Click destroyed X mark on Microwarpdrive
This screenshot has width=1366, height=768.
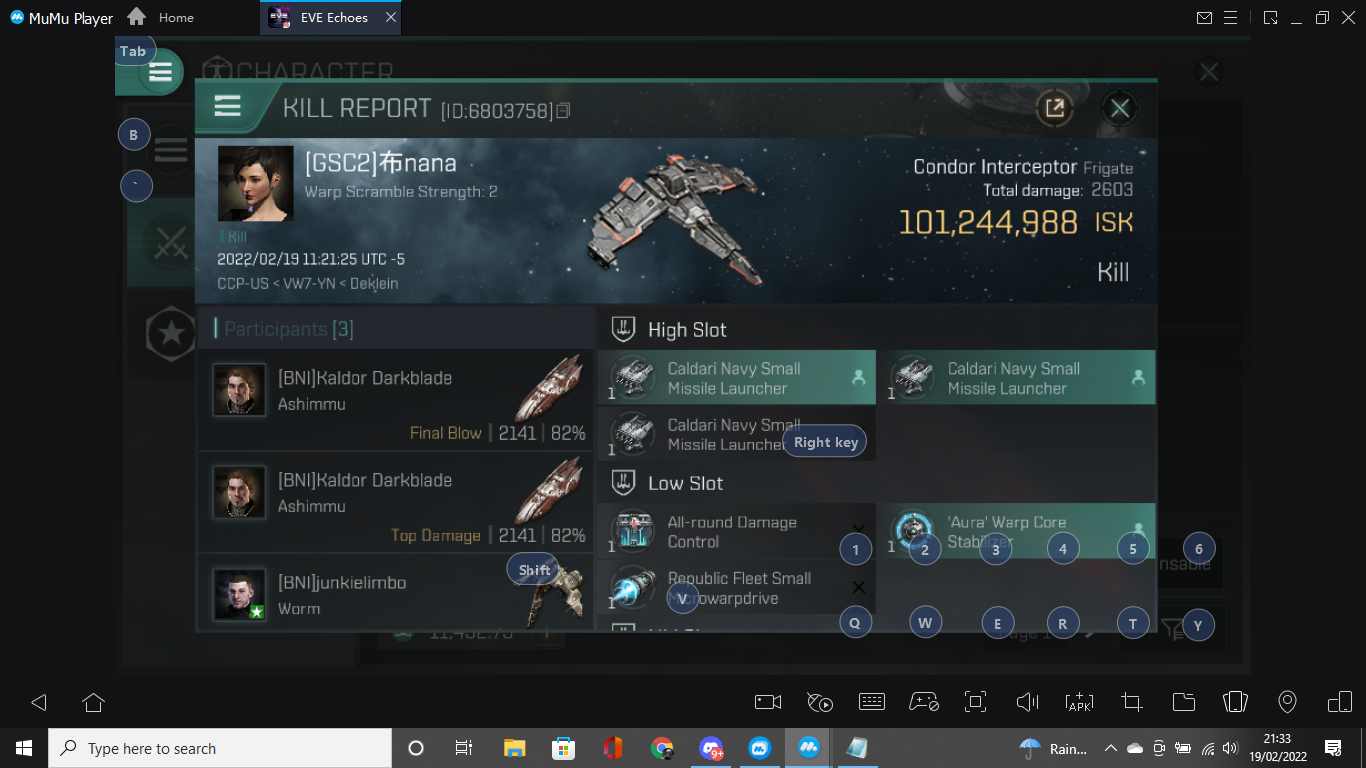tap(858, 587)
